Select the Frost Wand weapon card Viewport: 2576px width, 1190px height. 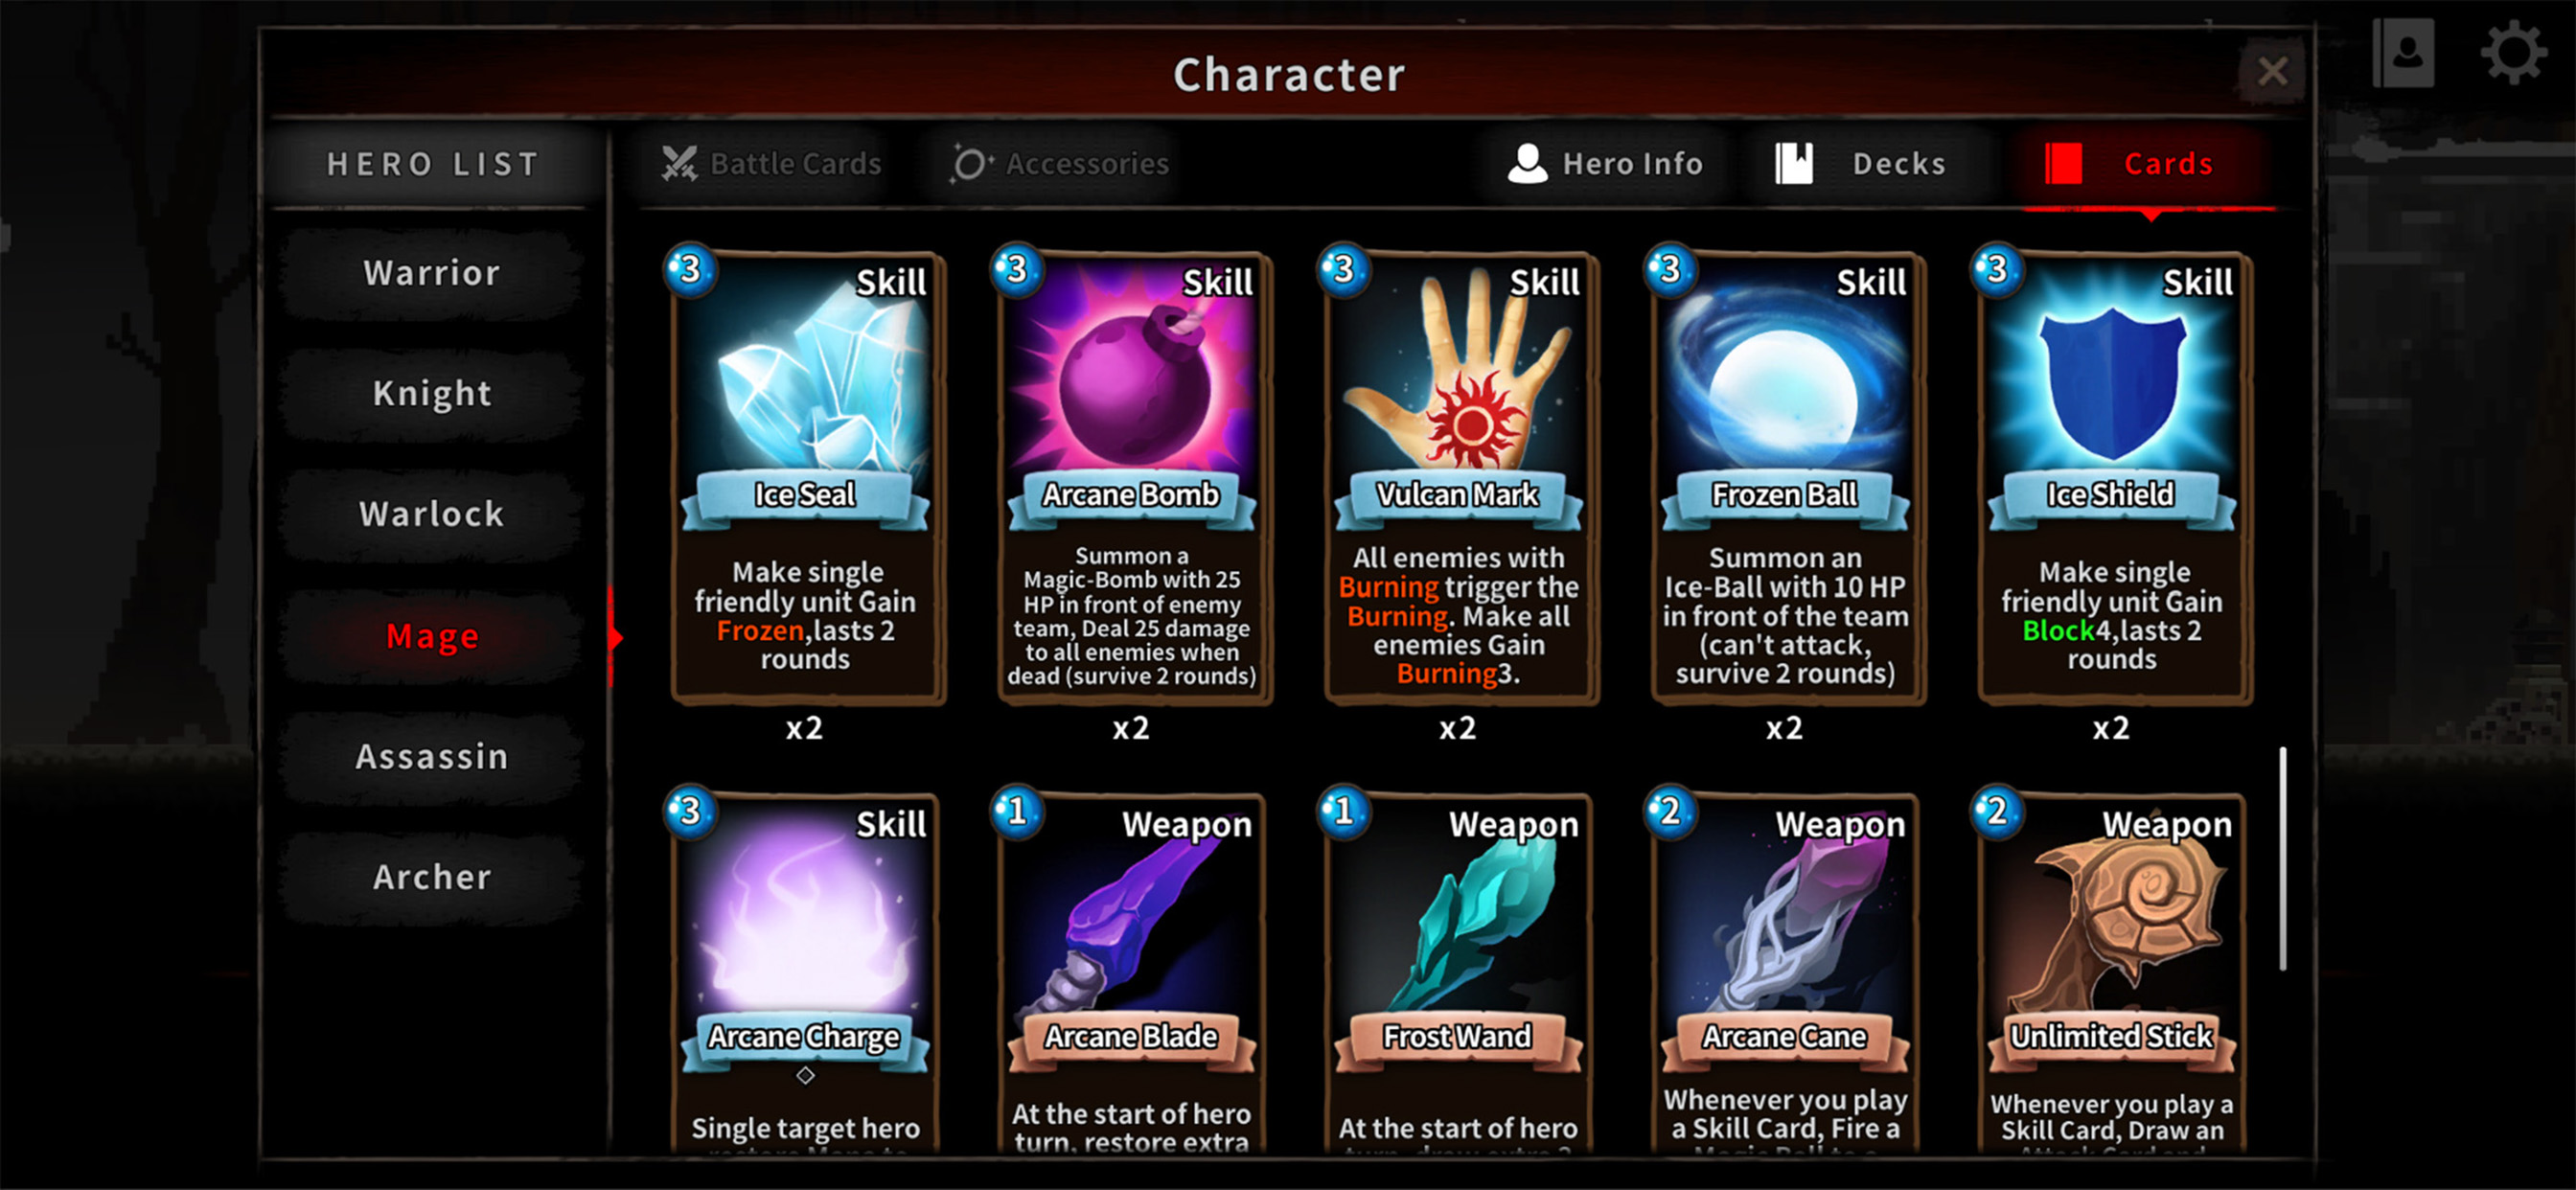(x=1459, y=972)
